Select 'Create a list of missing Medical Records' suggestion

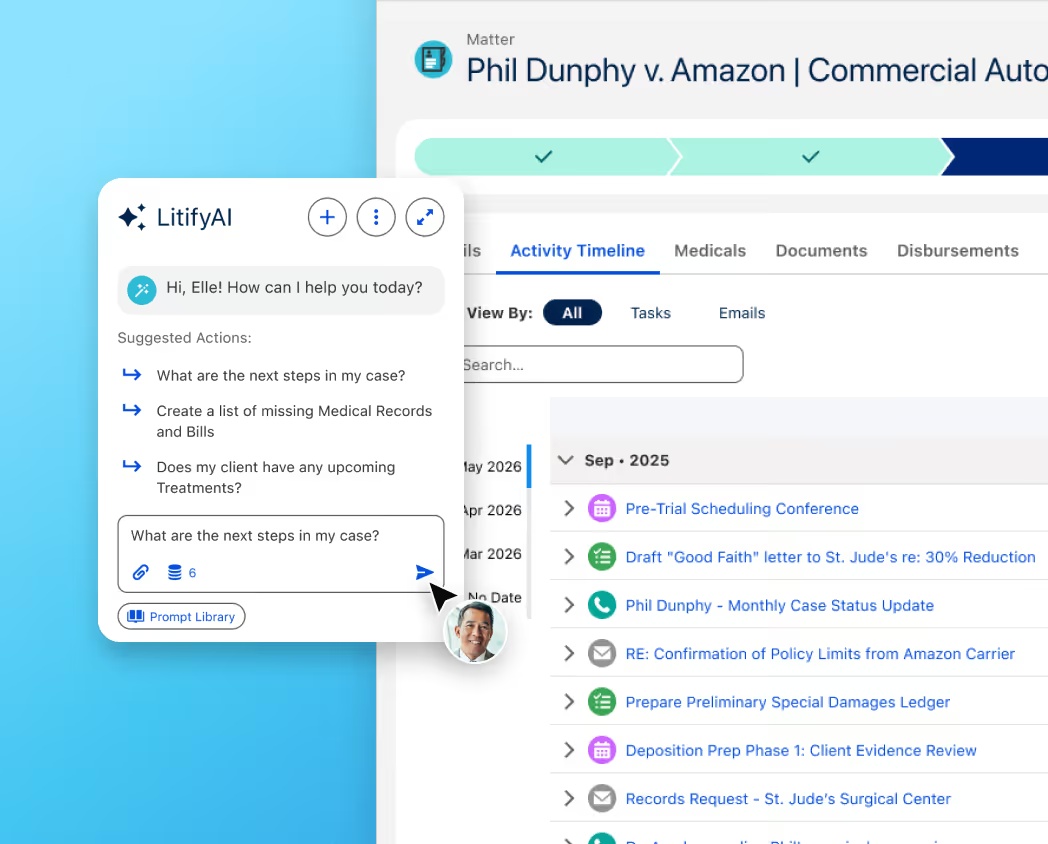tap(294, 421)
